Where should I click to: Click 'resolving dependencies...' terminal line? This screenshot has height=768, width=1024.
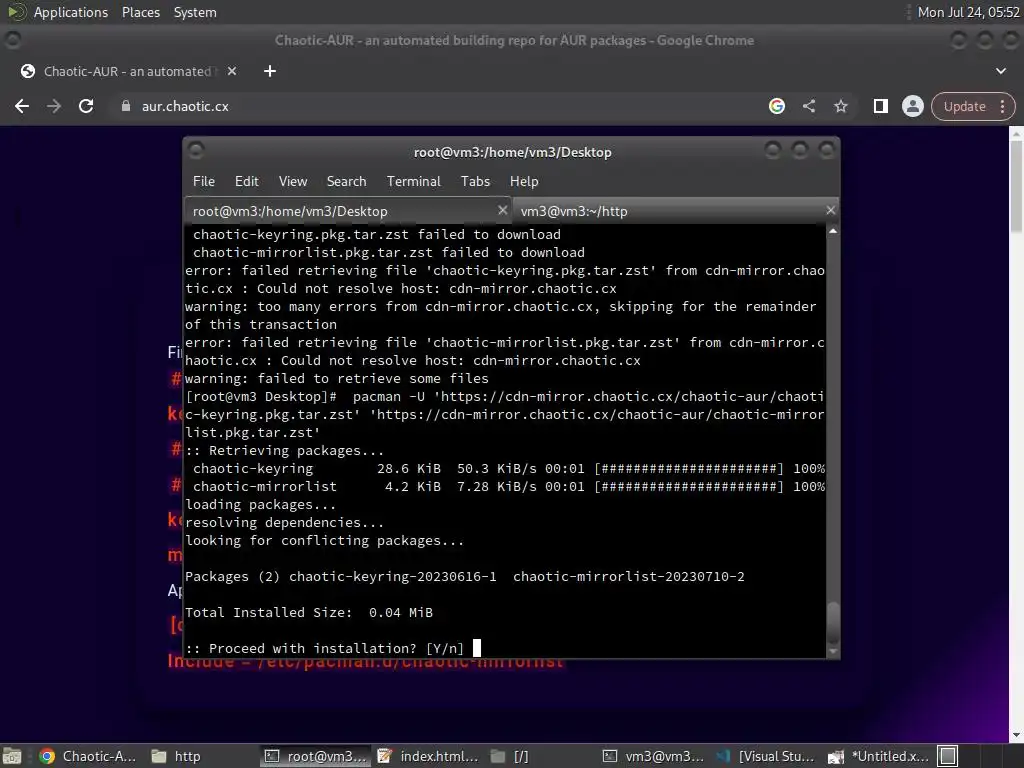[x=285, y=522]
